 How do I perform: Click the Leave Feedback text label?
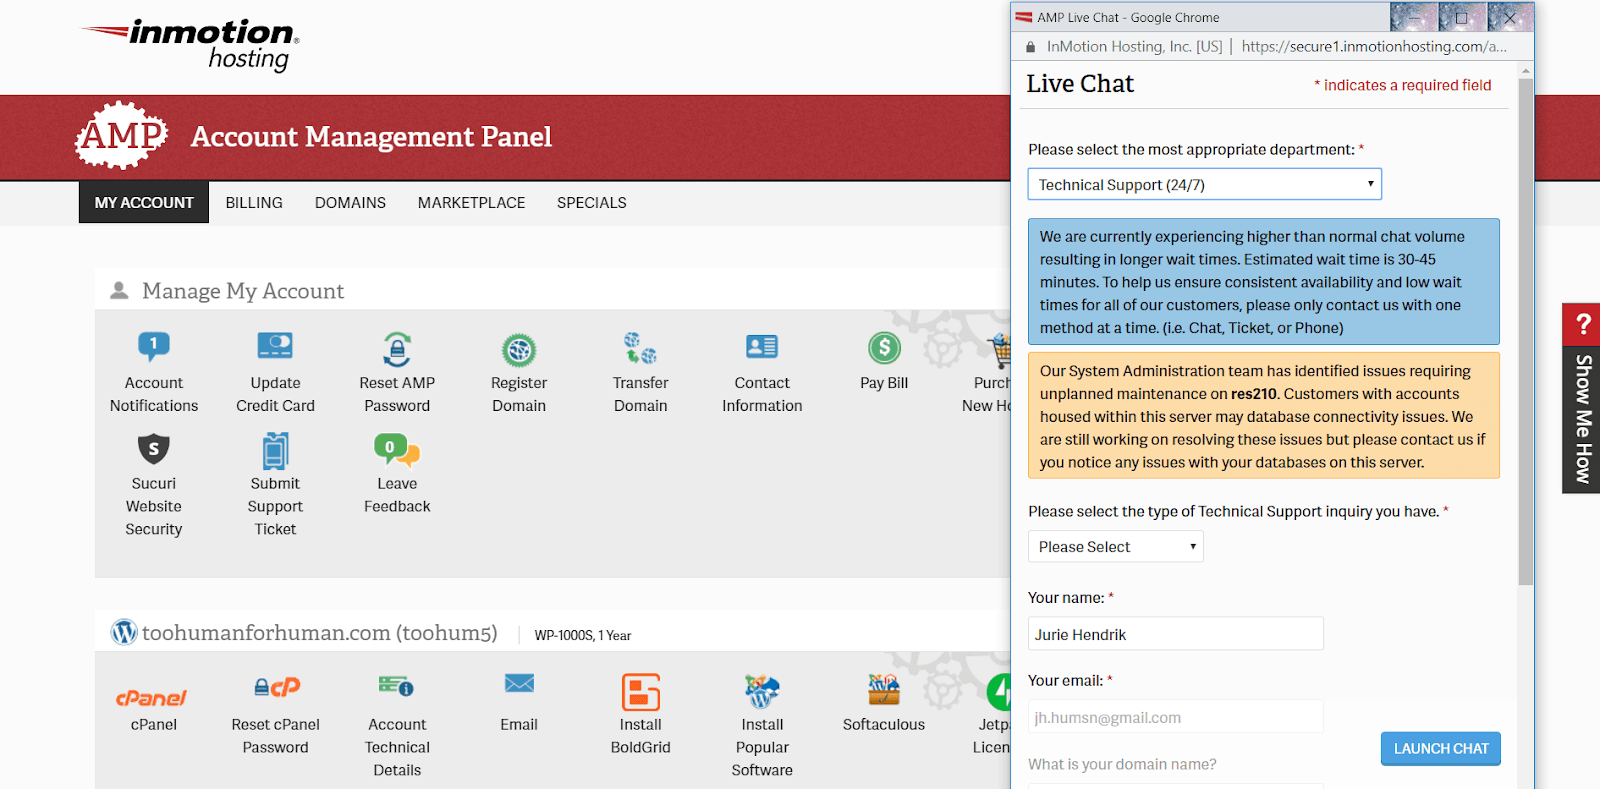397,495
